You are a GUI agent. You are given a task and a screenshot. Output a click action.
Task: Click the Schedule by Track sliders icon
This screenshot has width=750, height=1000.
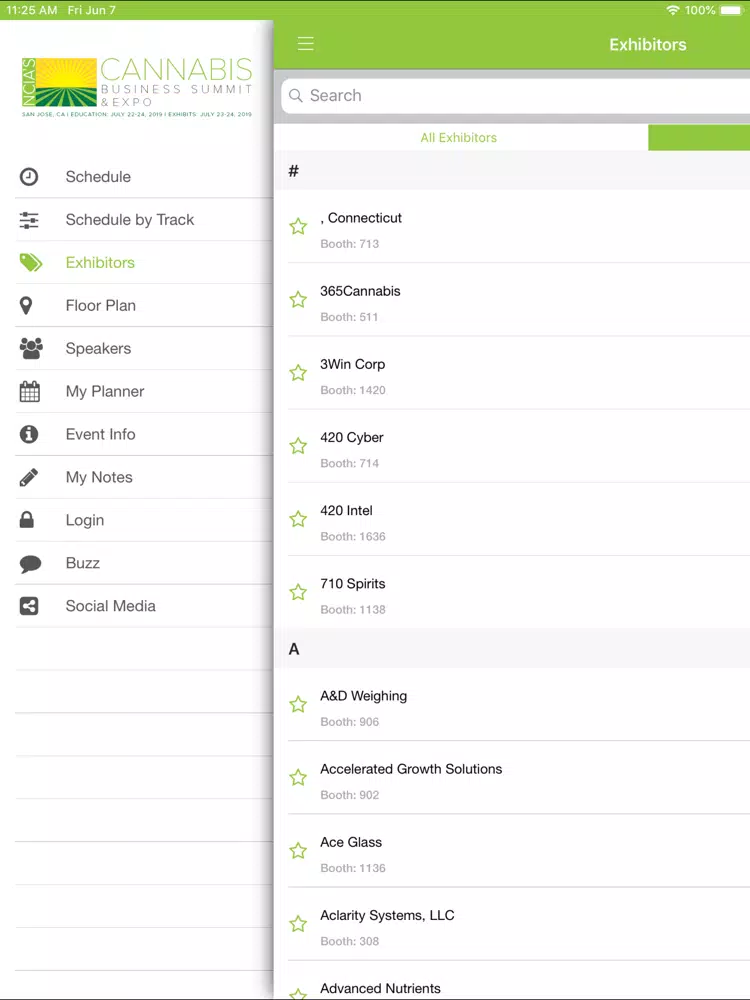tap(29, 220)
